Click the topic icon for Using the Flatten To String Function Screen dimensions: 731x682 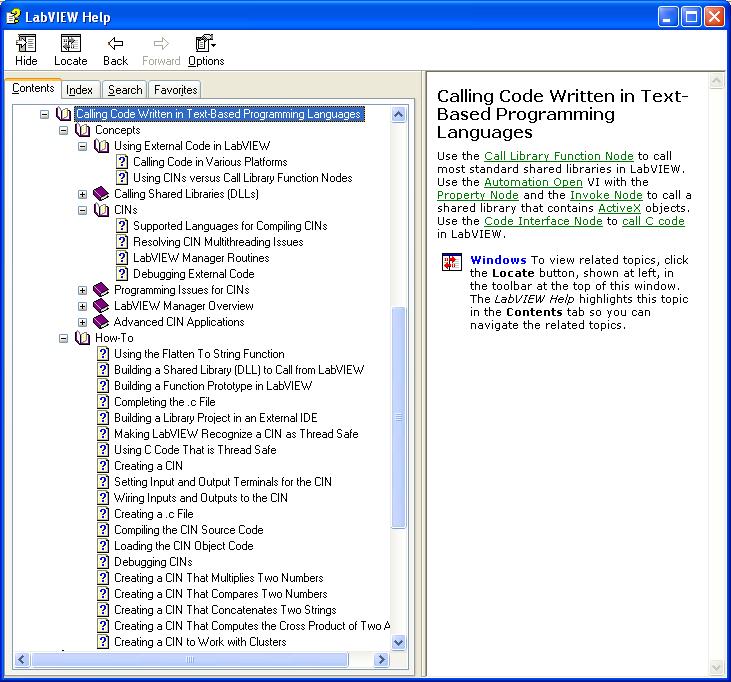pos(103,354)
